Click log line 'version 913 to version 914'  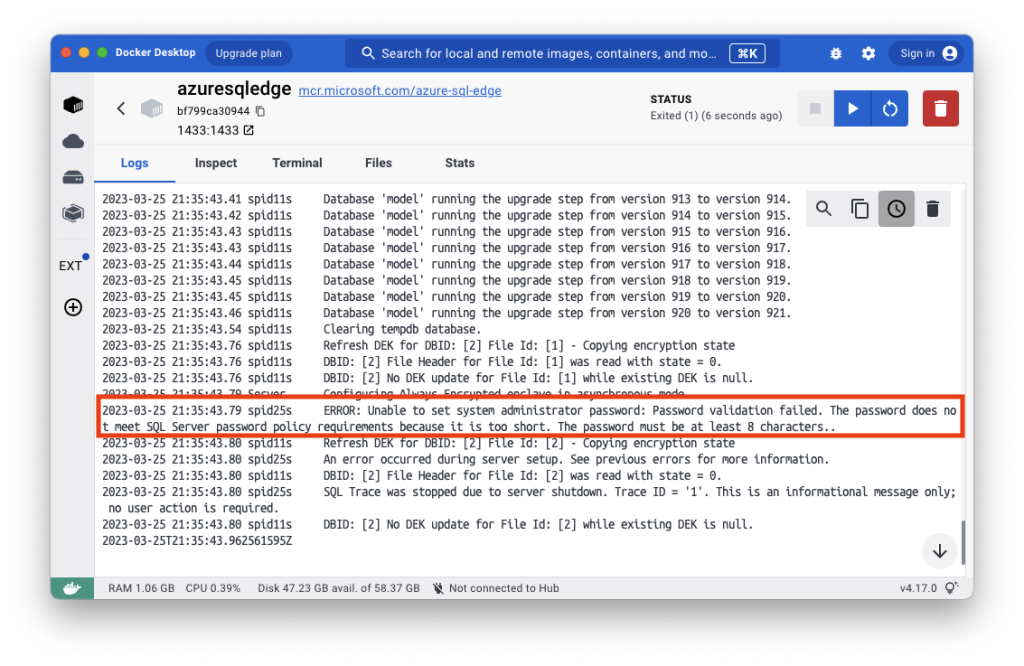(447, 199)
